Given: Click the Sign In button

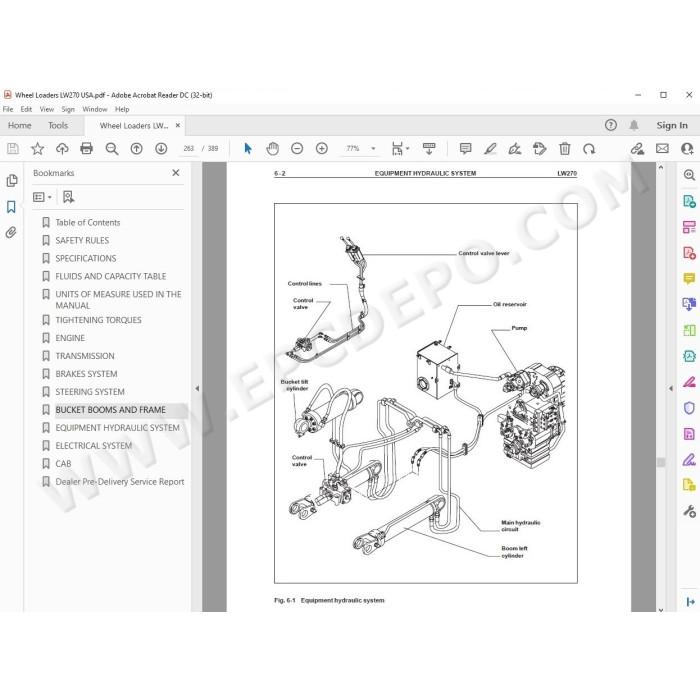Looking at the screenshot, I should pos(671,125).
